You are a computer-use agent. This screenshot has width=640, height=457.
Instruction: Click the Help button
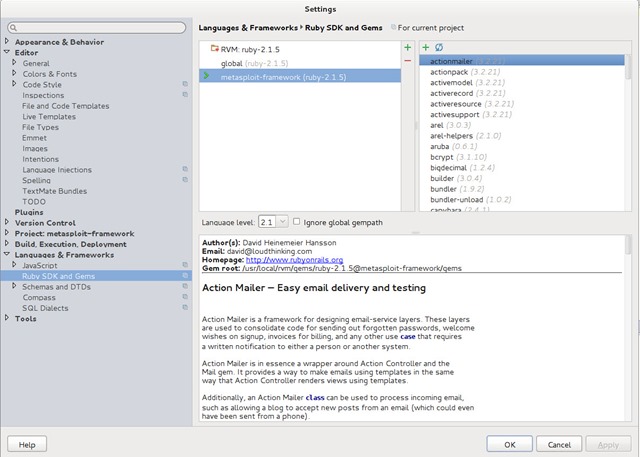[27, 444]
